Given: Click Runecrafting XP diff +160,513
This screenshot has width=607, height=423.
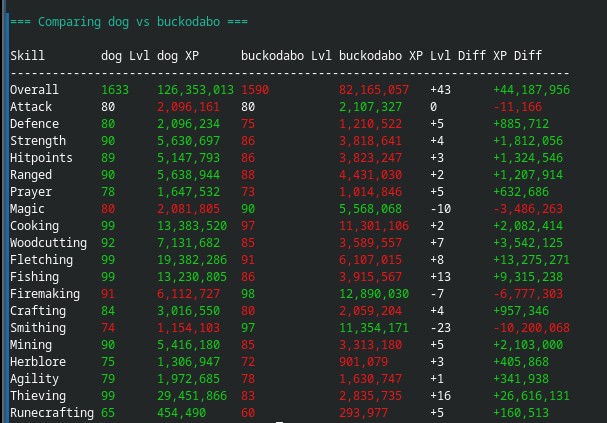Looking at the screenshot, I should pyautogui.click(x=521, y=413).
